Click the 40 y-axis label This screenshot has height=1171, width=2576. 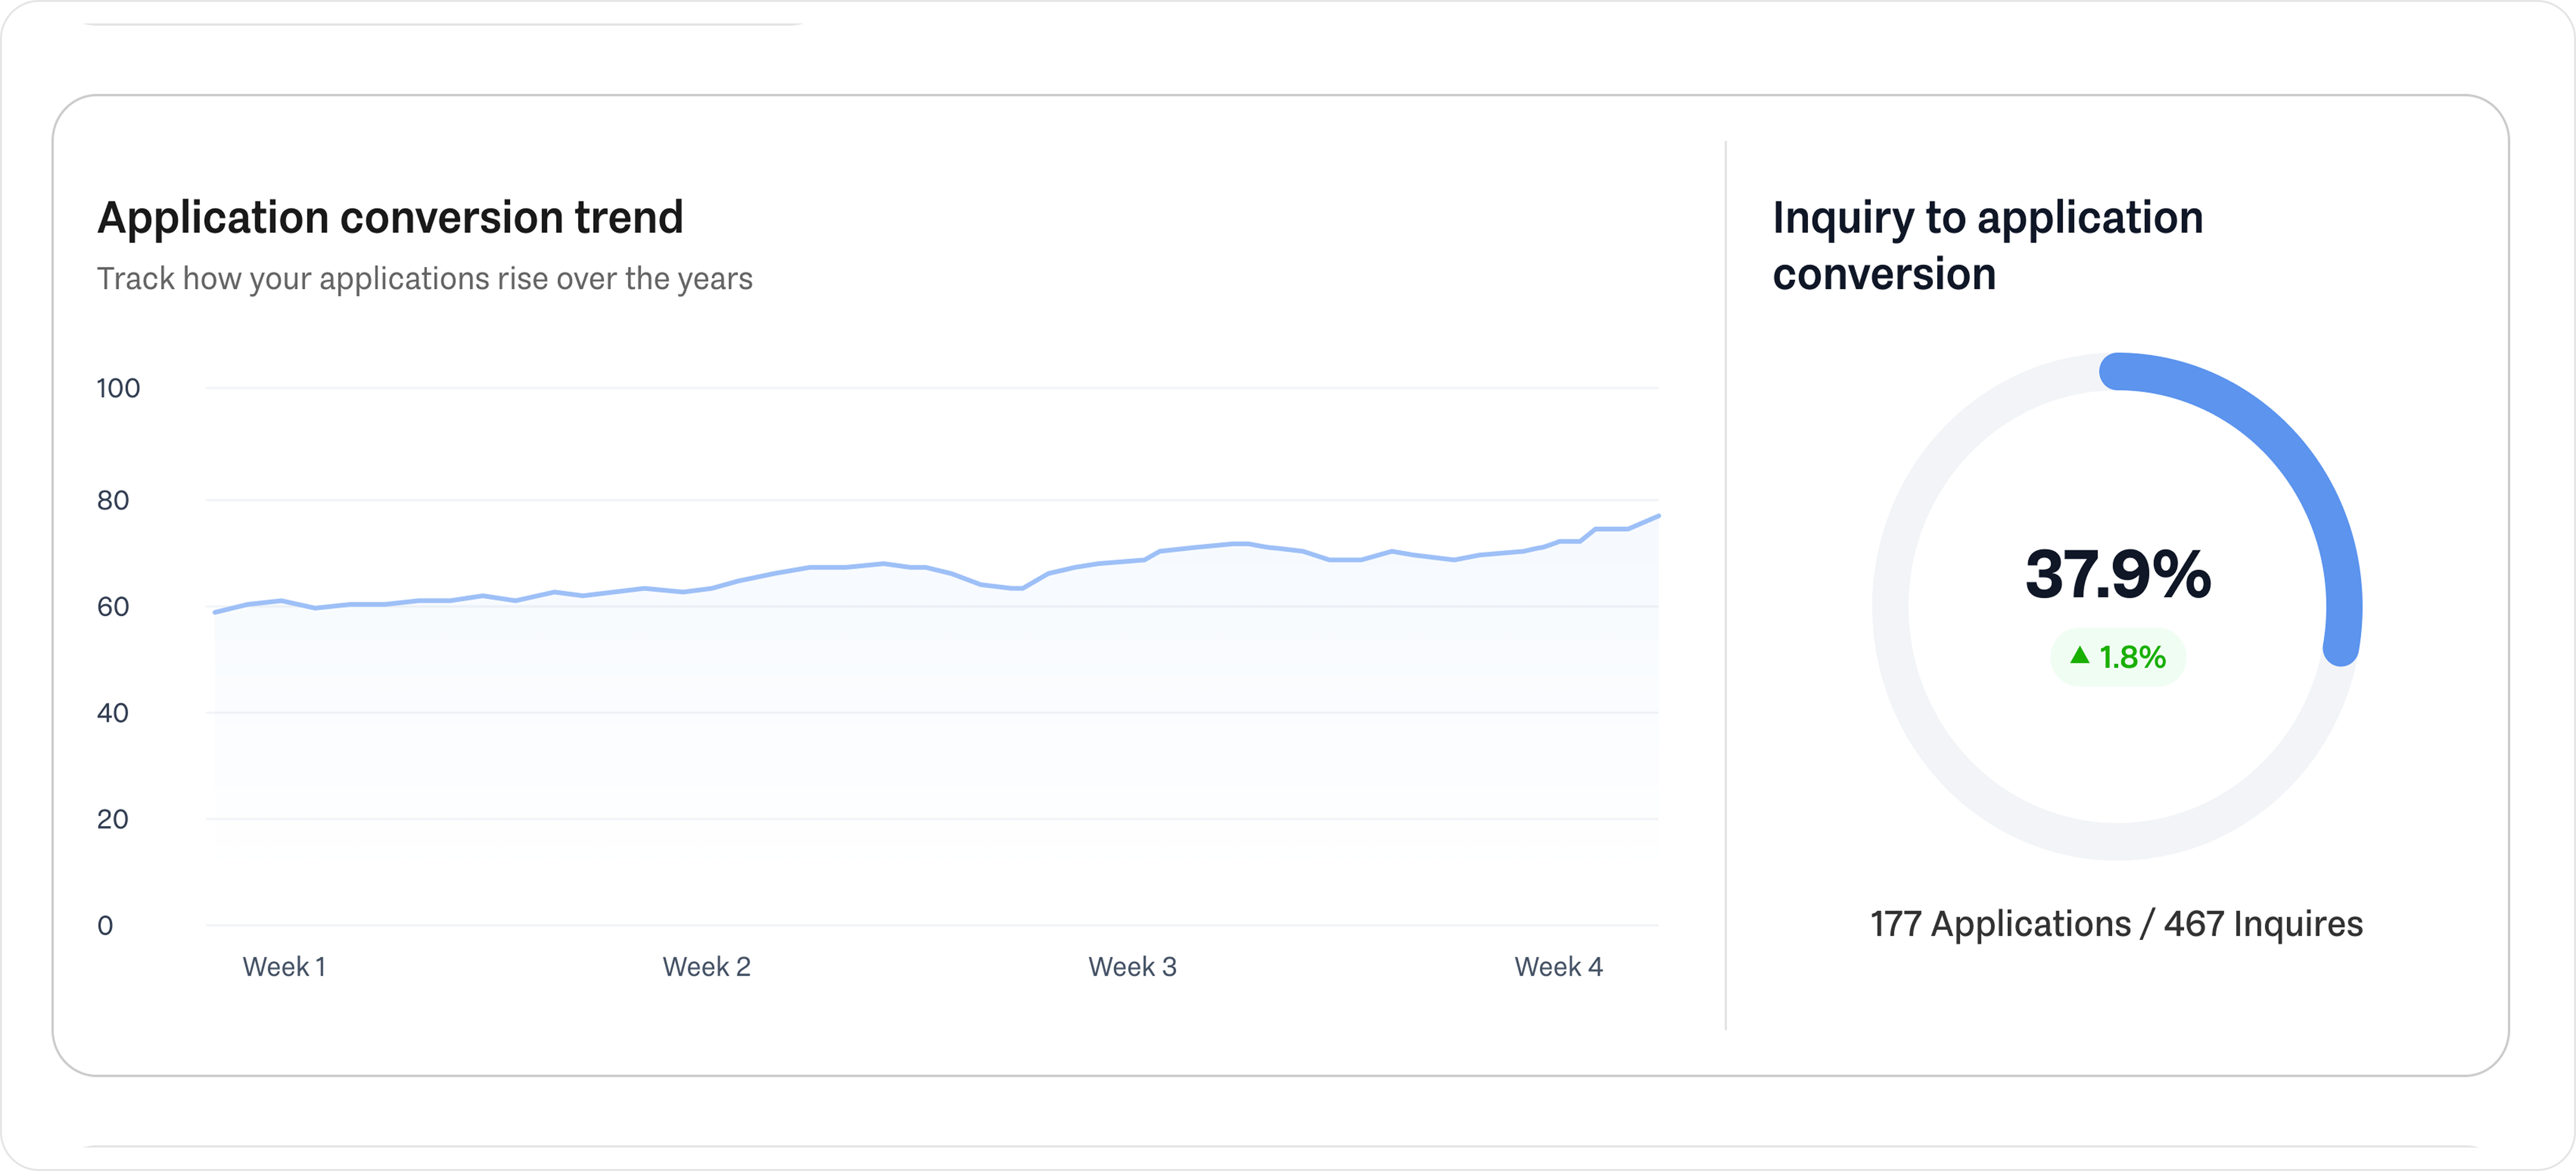tap(113, 713)
